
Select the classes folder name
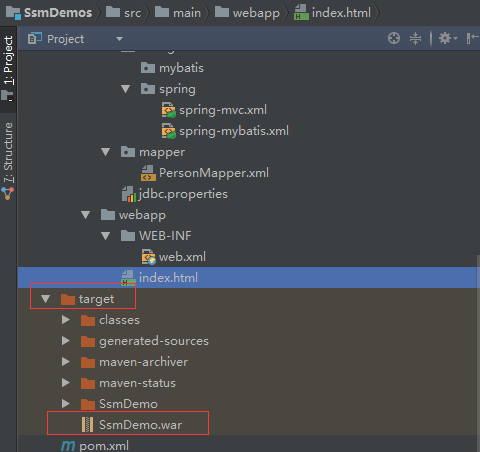tap(119, 320)
